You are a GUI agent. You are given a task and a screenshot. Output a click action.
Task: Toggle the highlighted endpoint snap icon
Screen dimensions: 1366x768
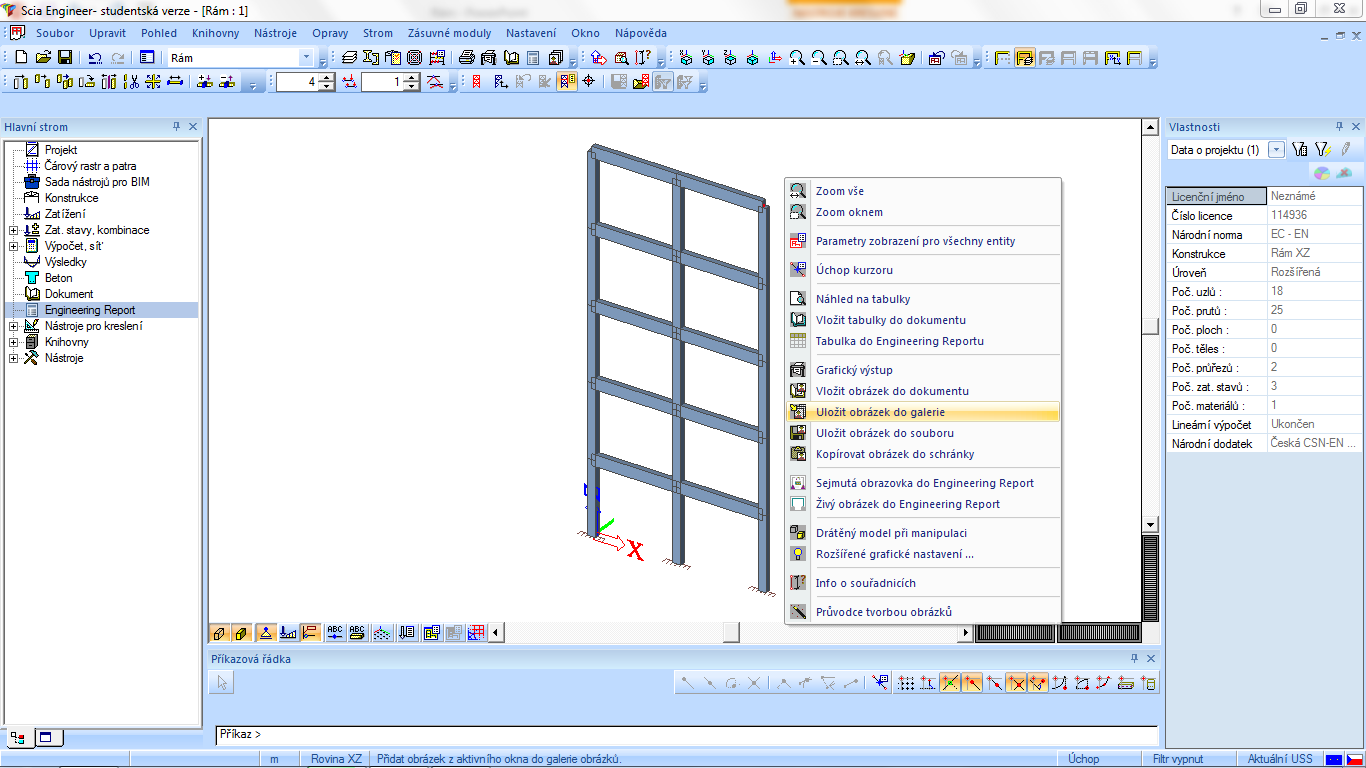point(972,683)
